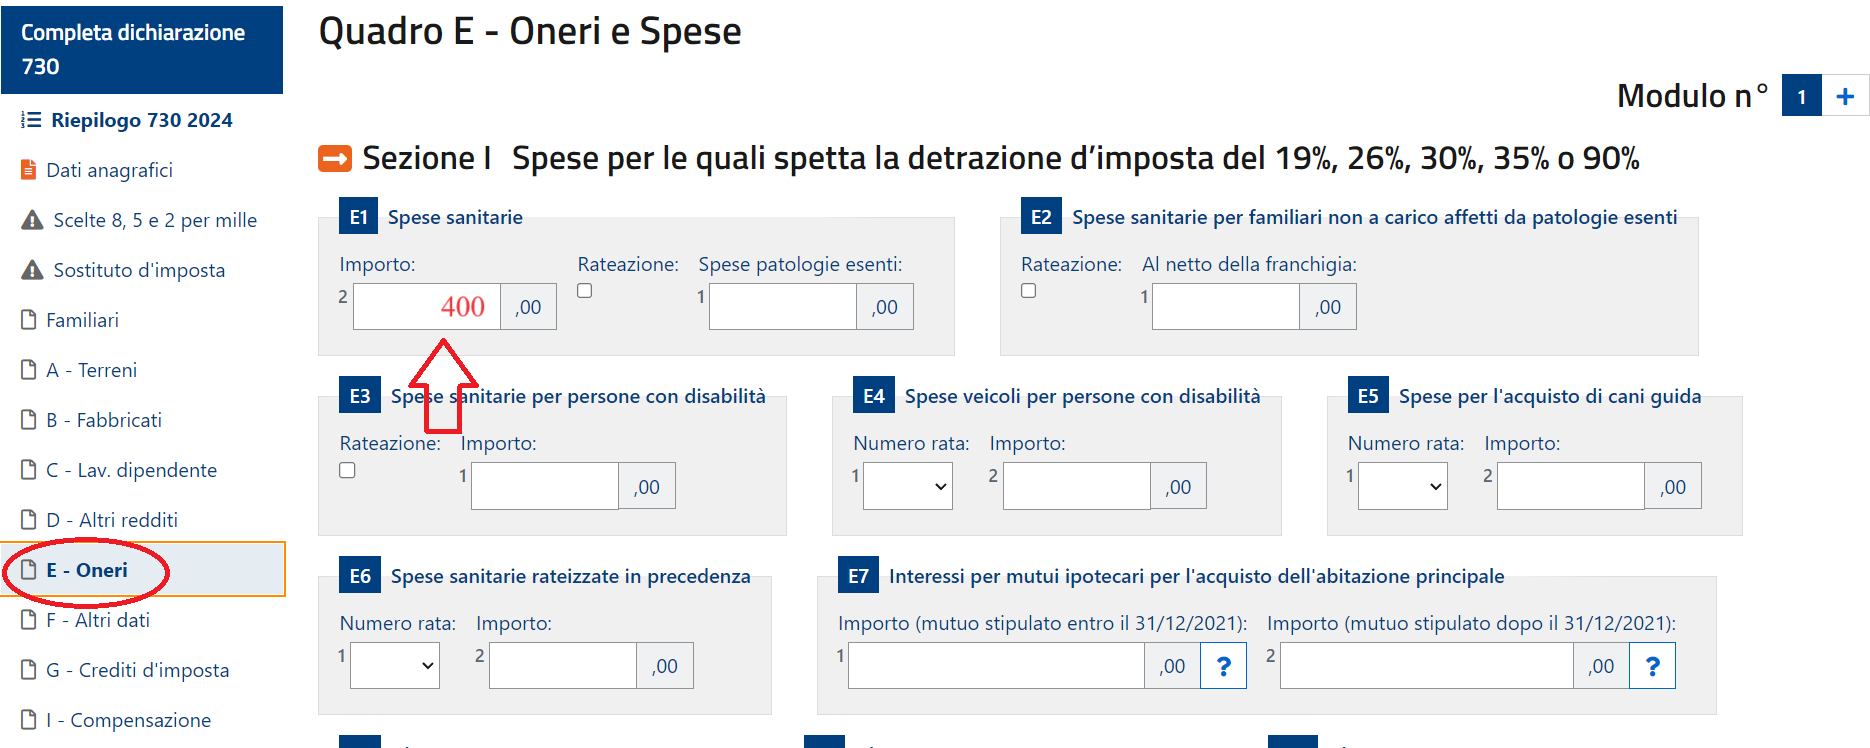Click warning icon beside Sostituto d'imposta
Viewport: 1870px width, 748px height.
pyautogui.click(x=32, y=270)
